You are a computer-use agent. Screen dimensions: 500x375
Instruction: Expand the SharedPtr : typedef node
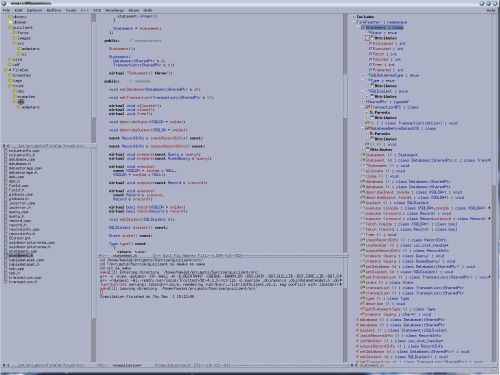pyautogui.click(x=363, y=102)
